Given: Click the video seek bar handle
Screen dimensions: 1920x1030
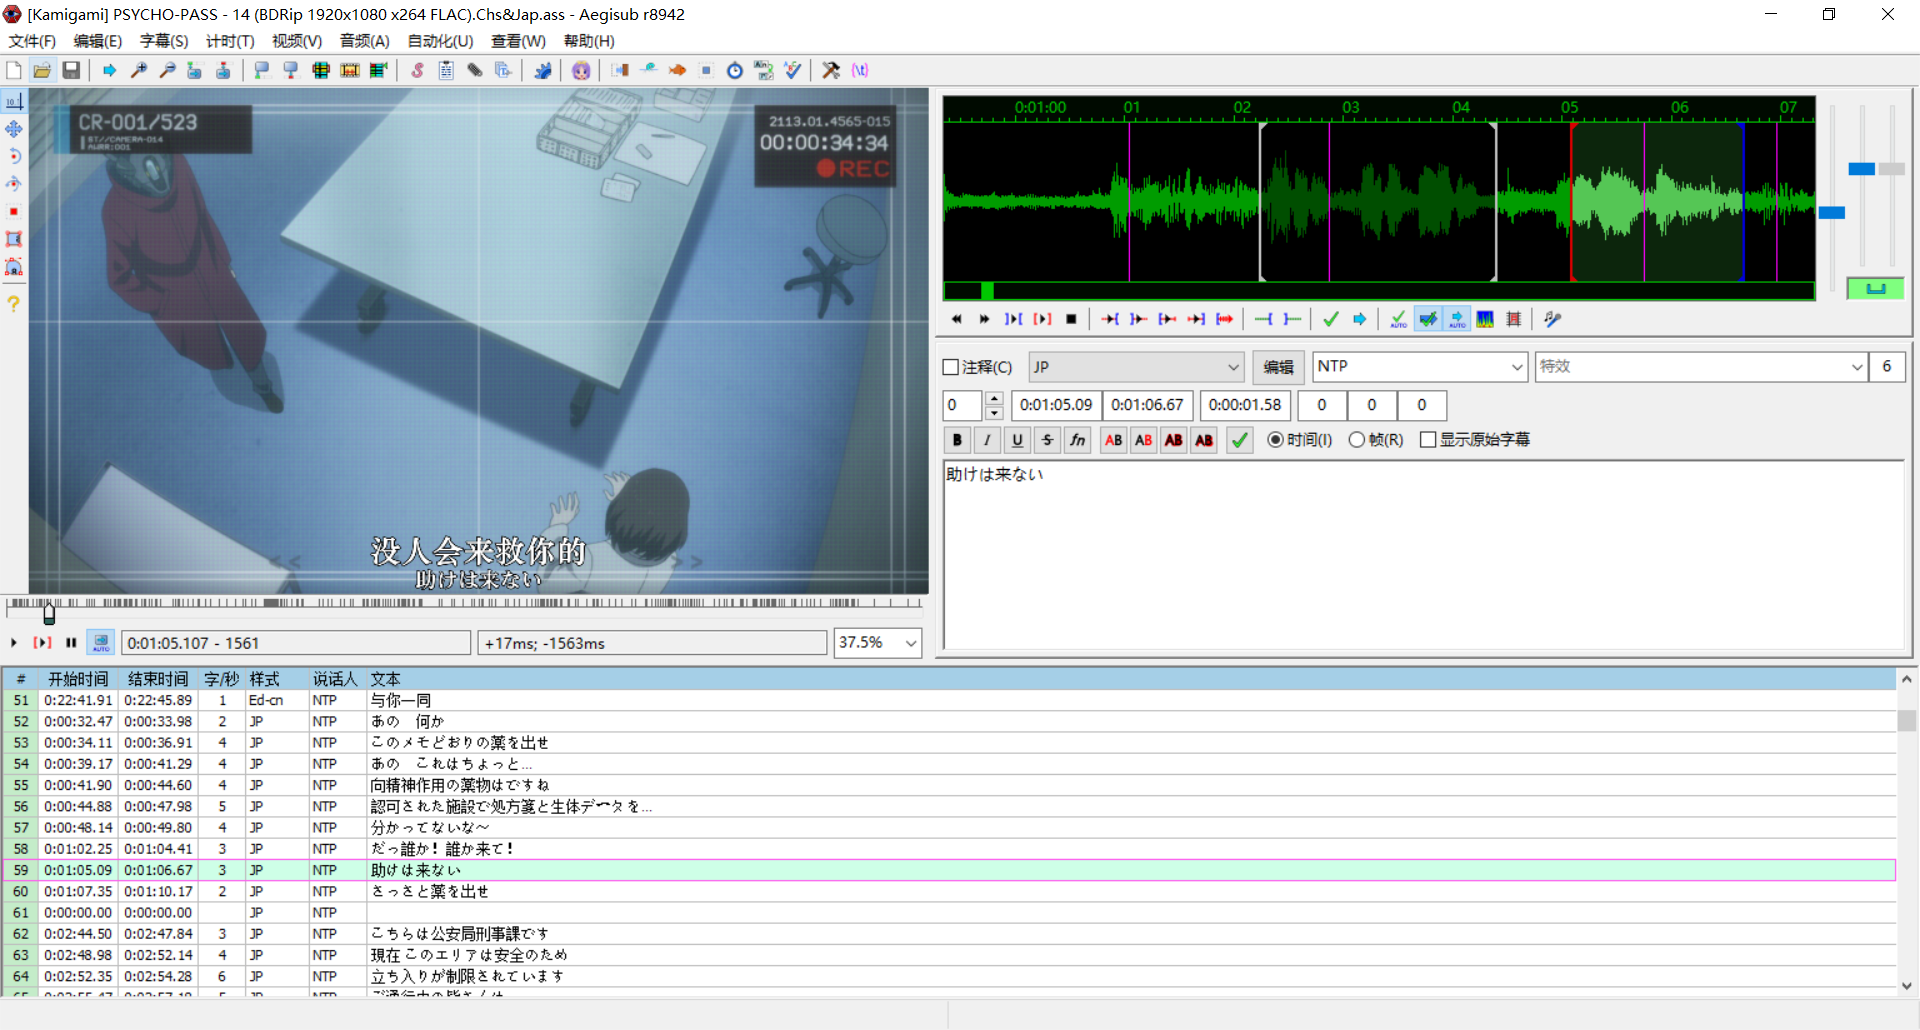Looking at the screenshot, I should click(49, 613).
